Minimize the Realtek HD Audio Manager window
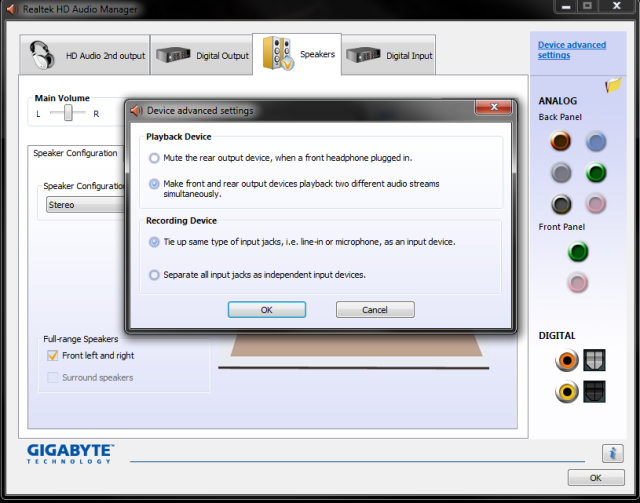The image size is (640, 503). point(566,6)
